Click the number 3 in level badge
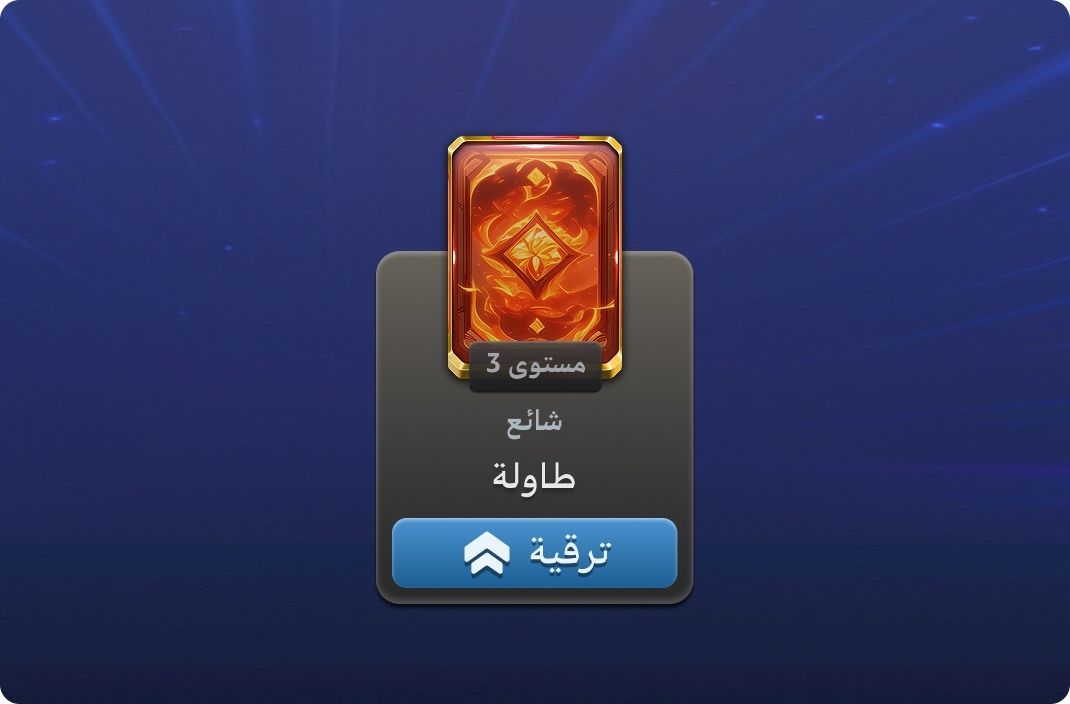The height and width of the screenshot is (704, 1070). 493,363
